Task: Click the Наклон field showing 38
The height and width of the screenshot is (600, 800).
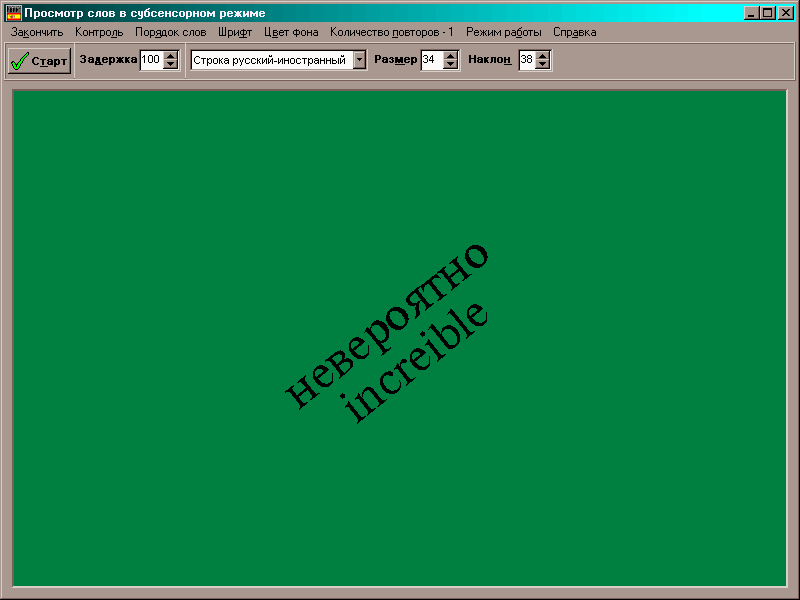Action: pos(527,60)
